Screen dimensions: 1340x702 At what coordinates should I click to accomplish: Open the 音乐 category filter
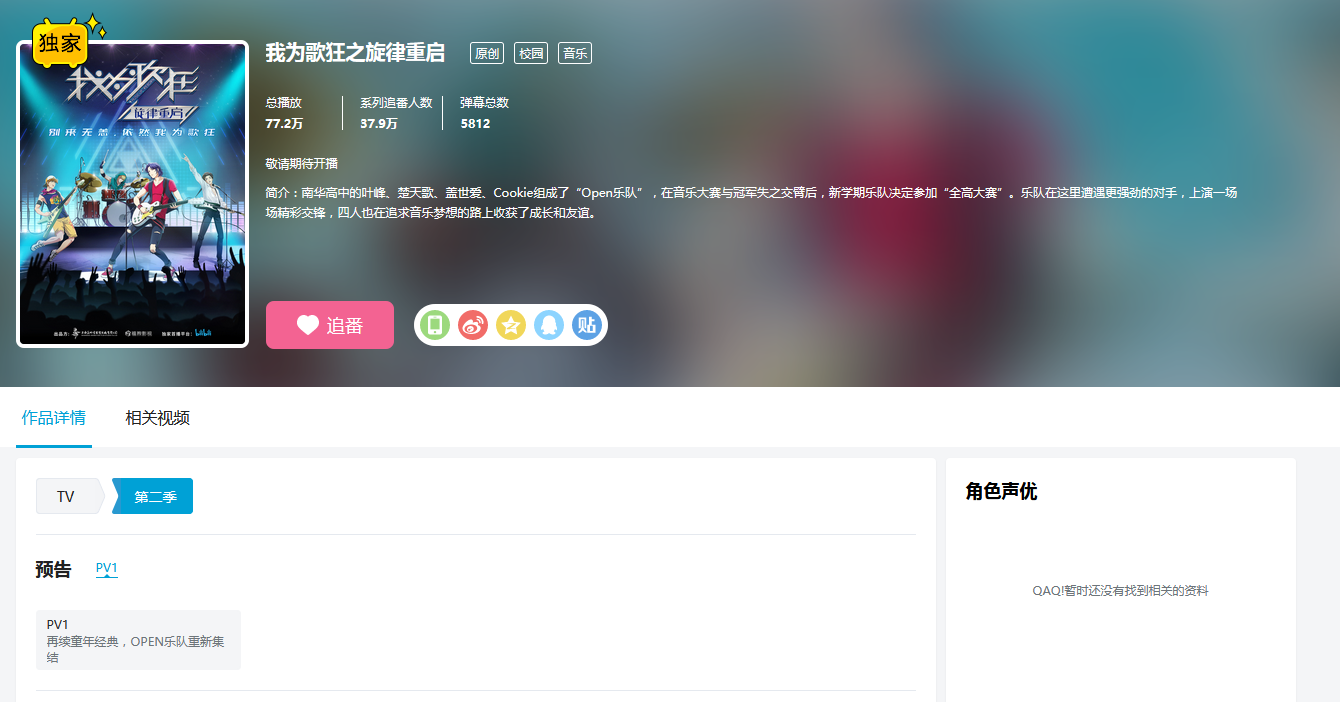click(x=574, y=53)
